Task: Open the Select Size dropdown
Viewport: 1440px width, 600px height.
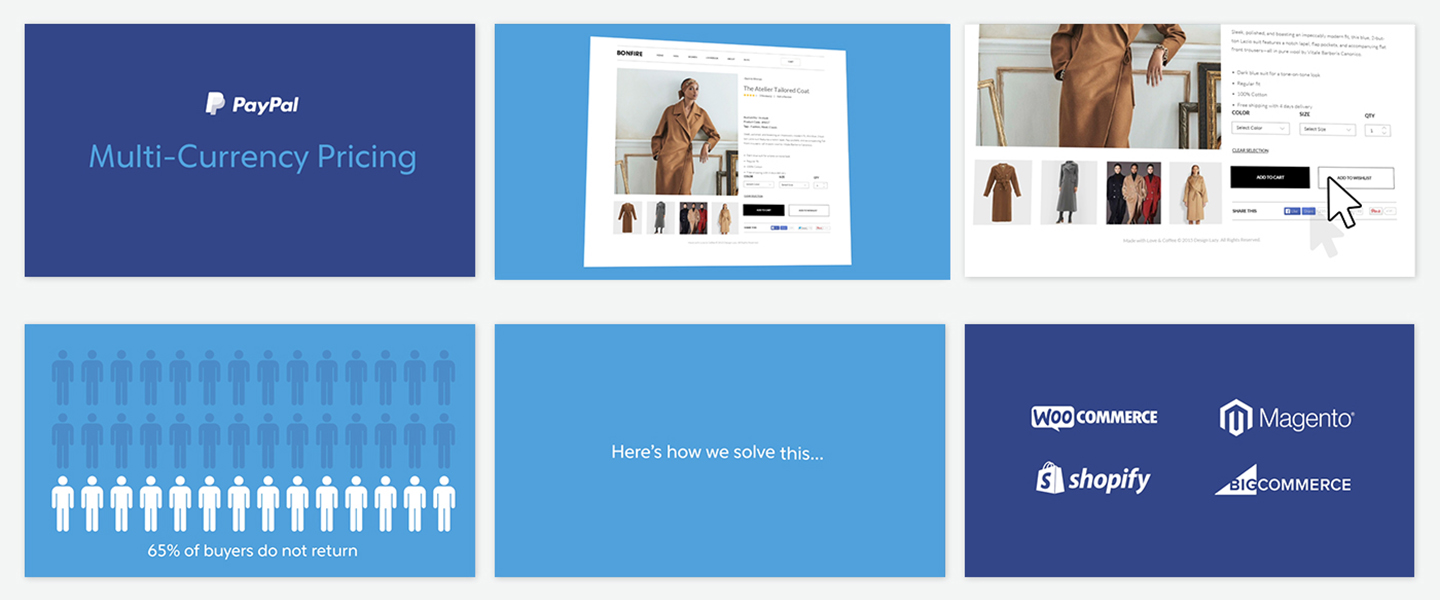Action: [x=1327, y=129]
